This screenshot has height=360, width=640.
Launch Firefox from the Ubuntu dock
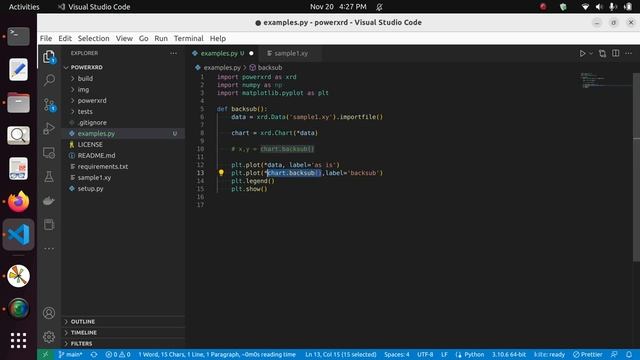tap(18, 202)
